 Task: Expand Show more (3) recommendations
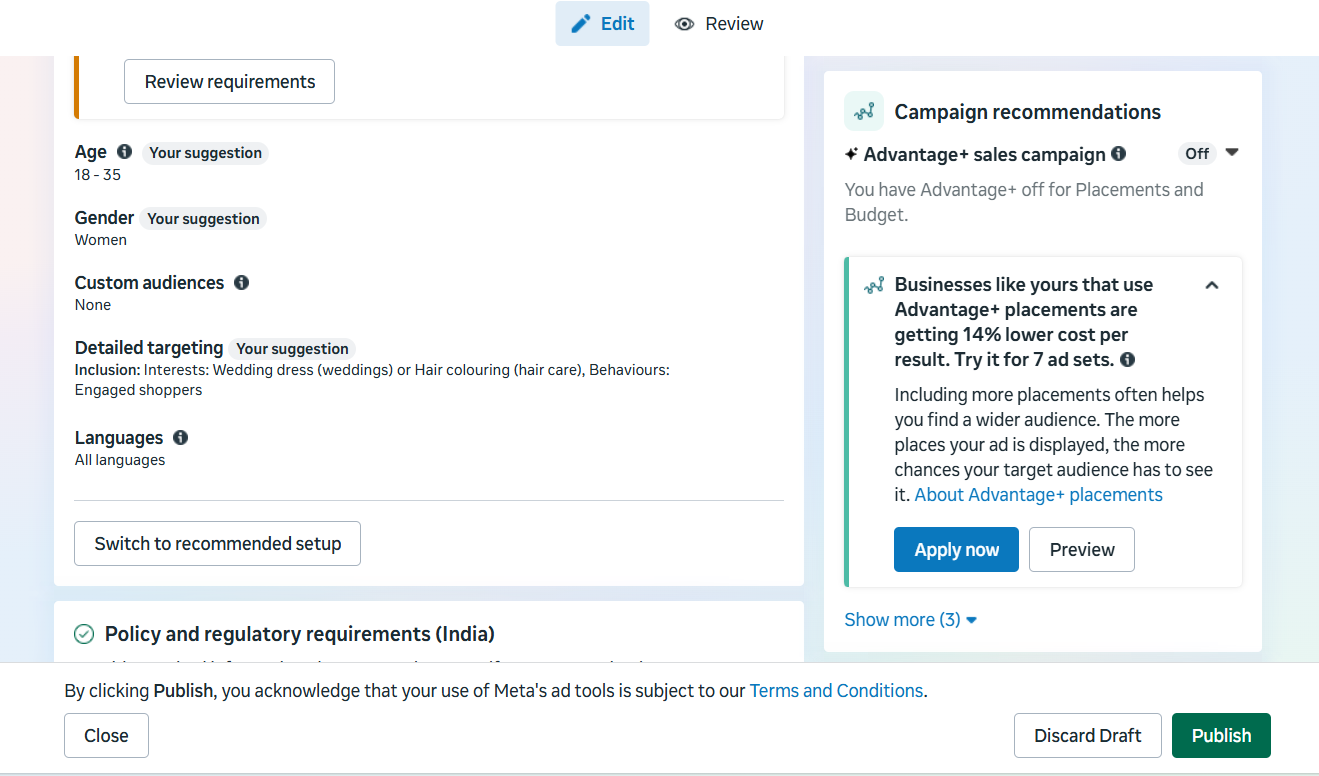[x=910, y=620]
